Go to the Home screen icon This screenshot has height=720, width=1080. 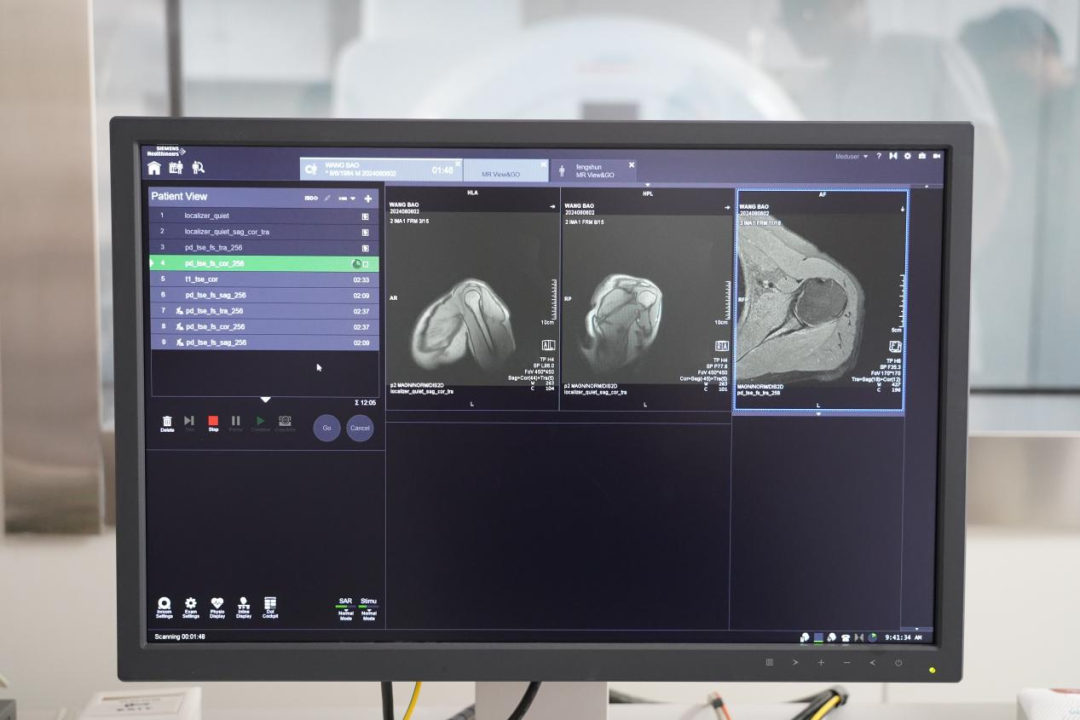point(154,168)
